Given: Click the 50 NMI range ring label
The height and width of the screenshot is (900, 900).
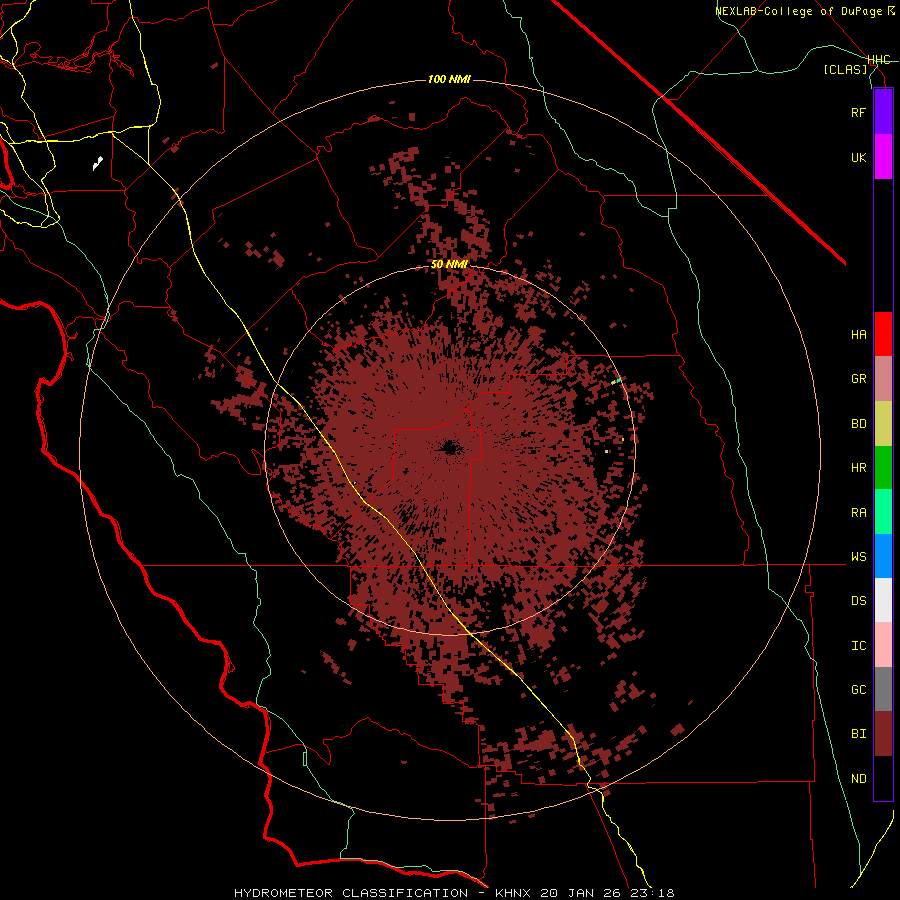Looking at the screenshot, I should [449, 264].
